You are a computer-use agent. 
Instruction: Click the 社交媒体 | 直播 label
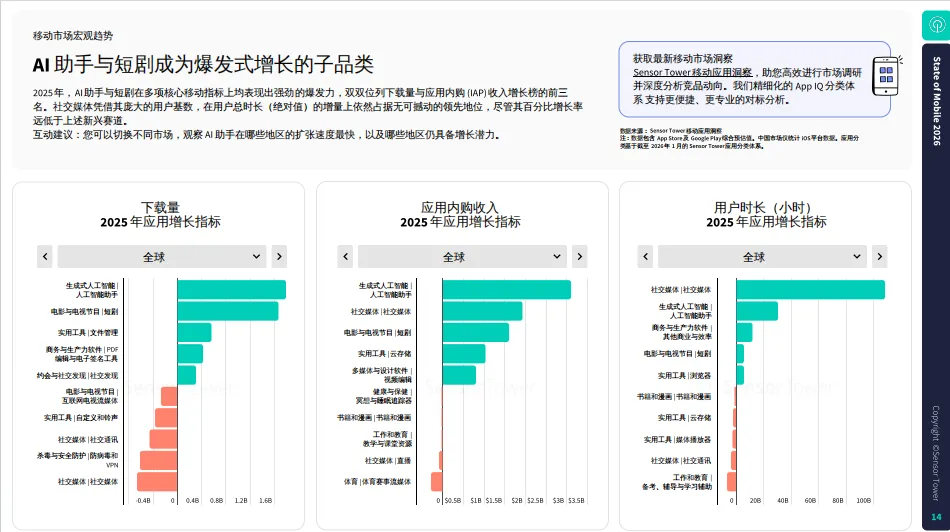coord(388,461)
